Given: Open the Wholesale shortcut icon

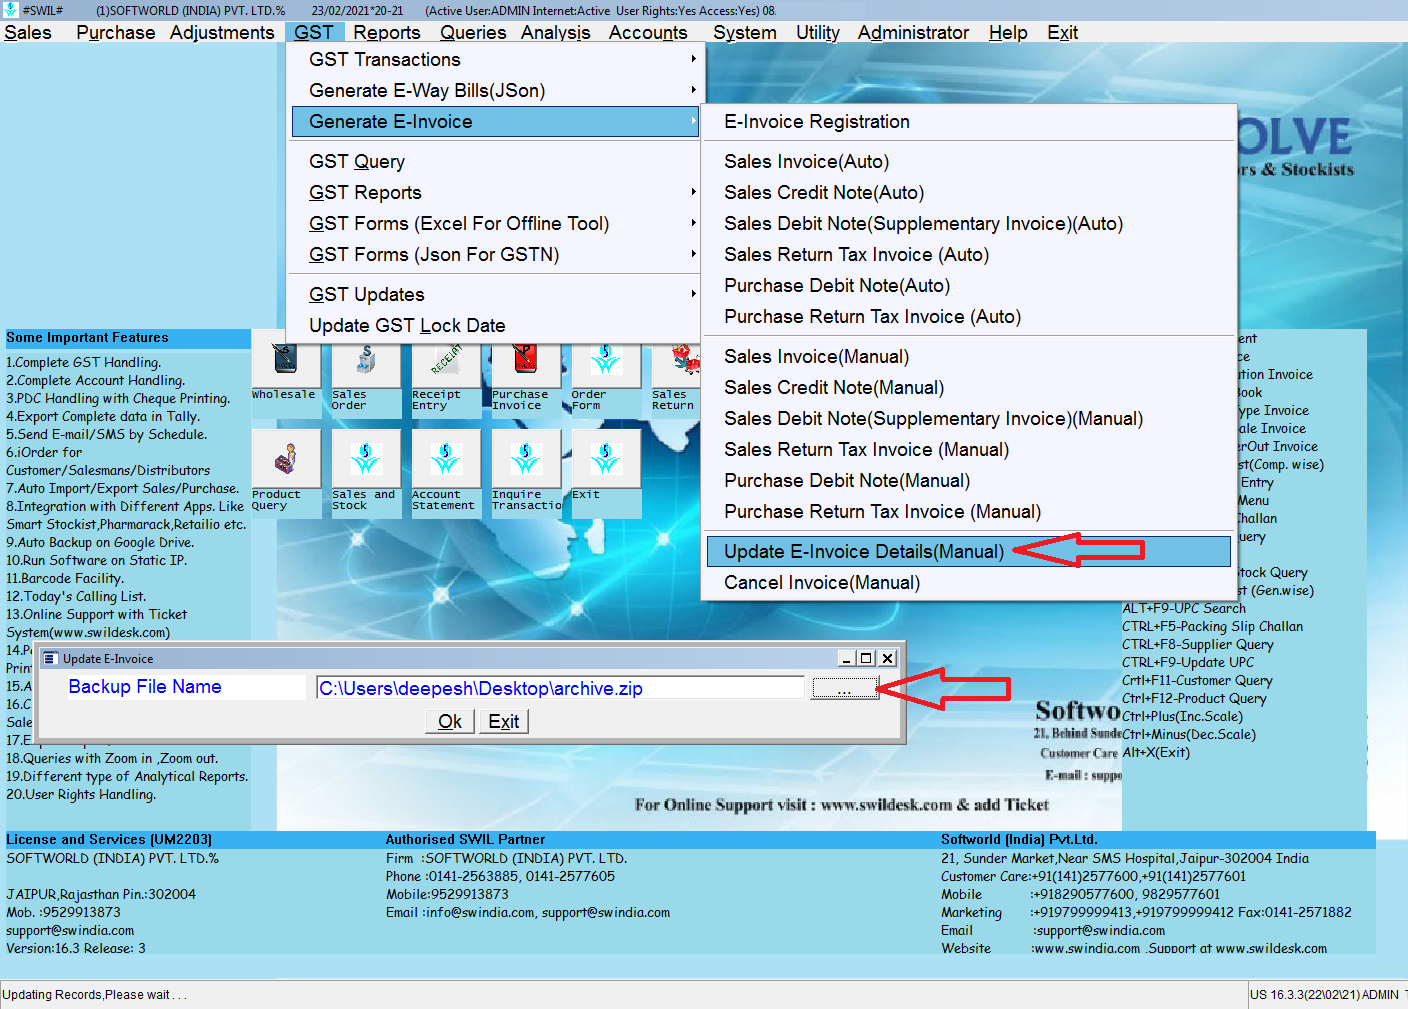Looking at the screenshot, I should pyautogui.click(x=286, y=367).
